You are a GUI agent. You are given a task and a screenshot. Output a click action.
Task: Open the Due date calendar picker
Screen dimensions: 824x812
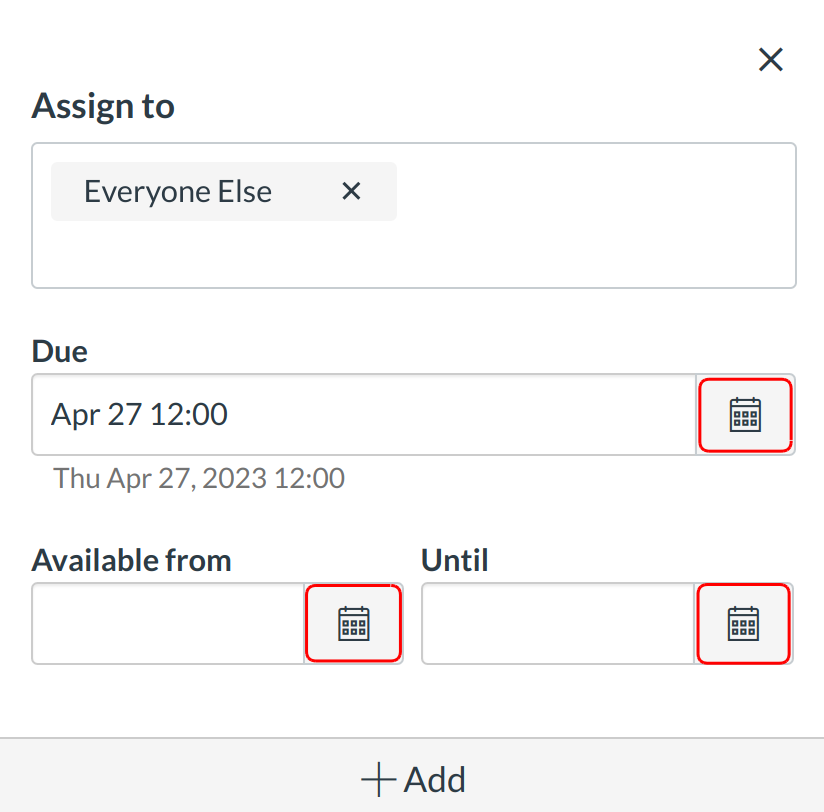[745, 414]
